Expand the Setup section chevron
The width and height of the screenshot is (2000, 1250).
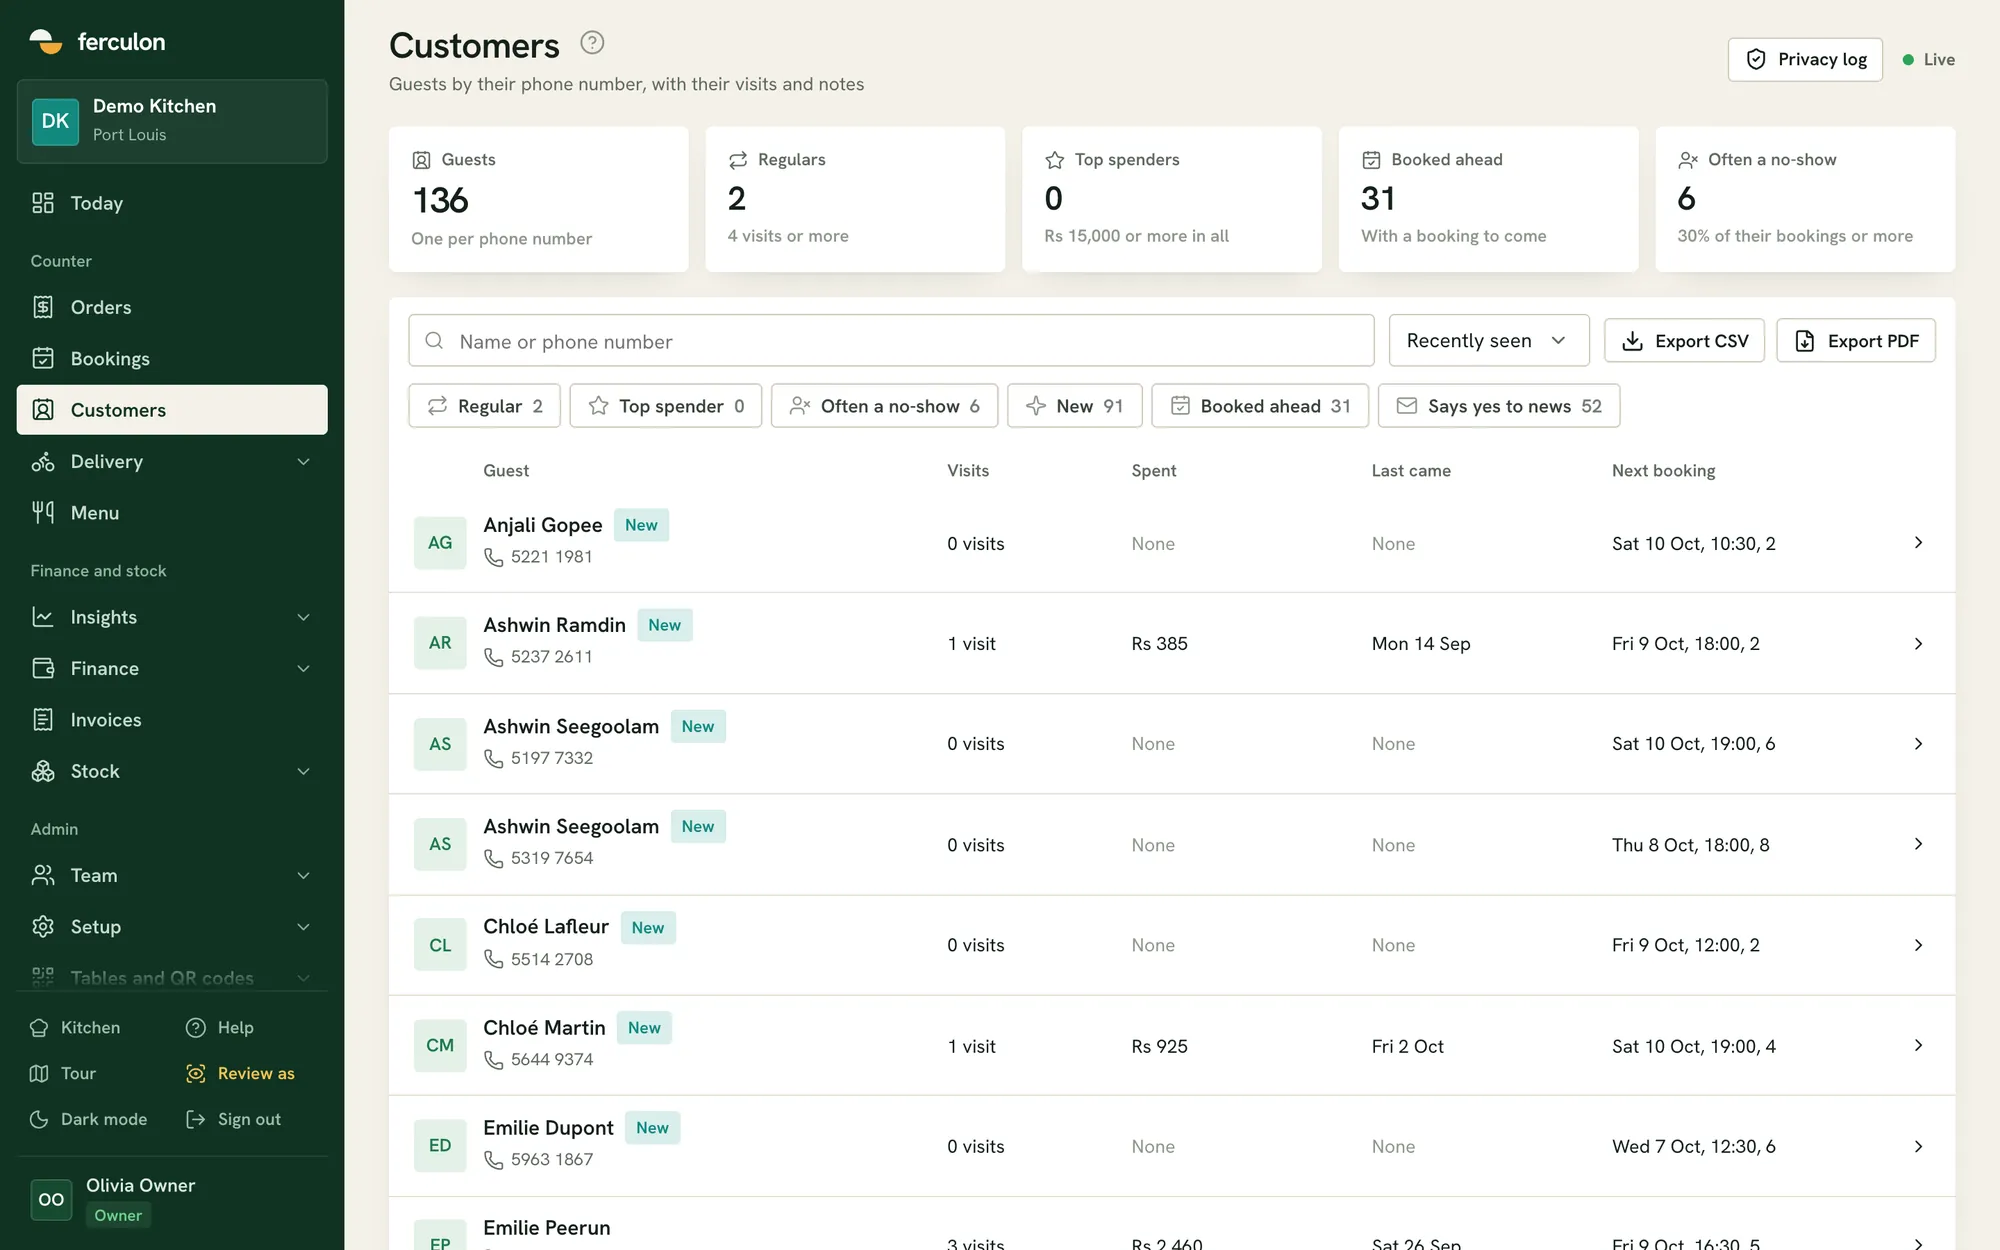coord(304,927)
